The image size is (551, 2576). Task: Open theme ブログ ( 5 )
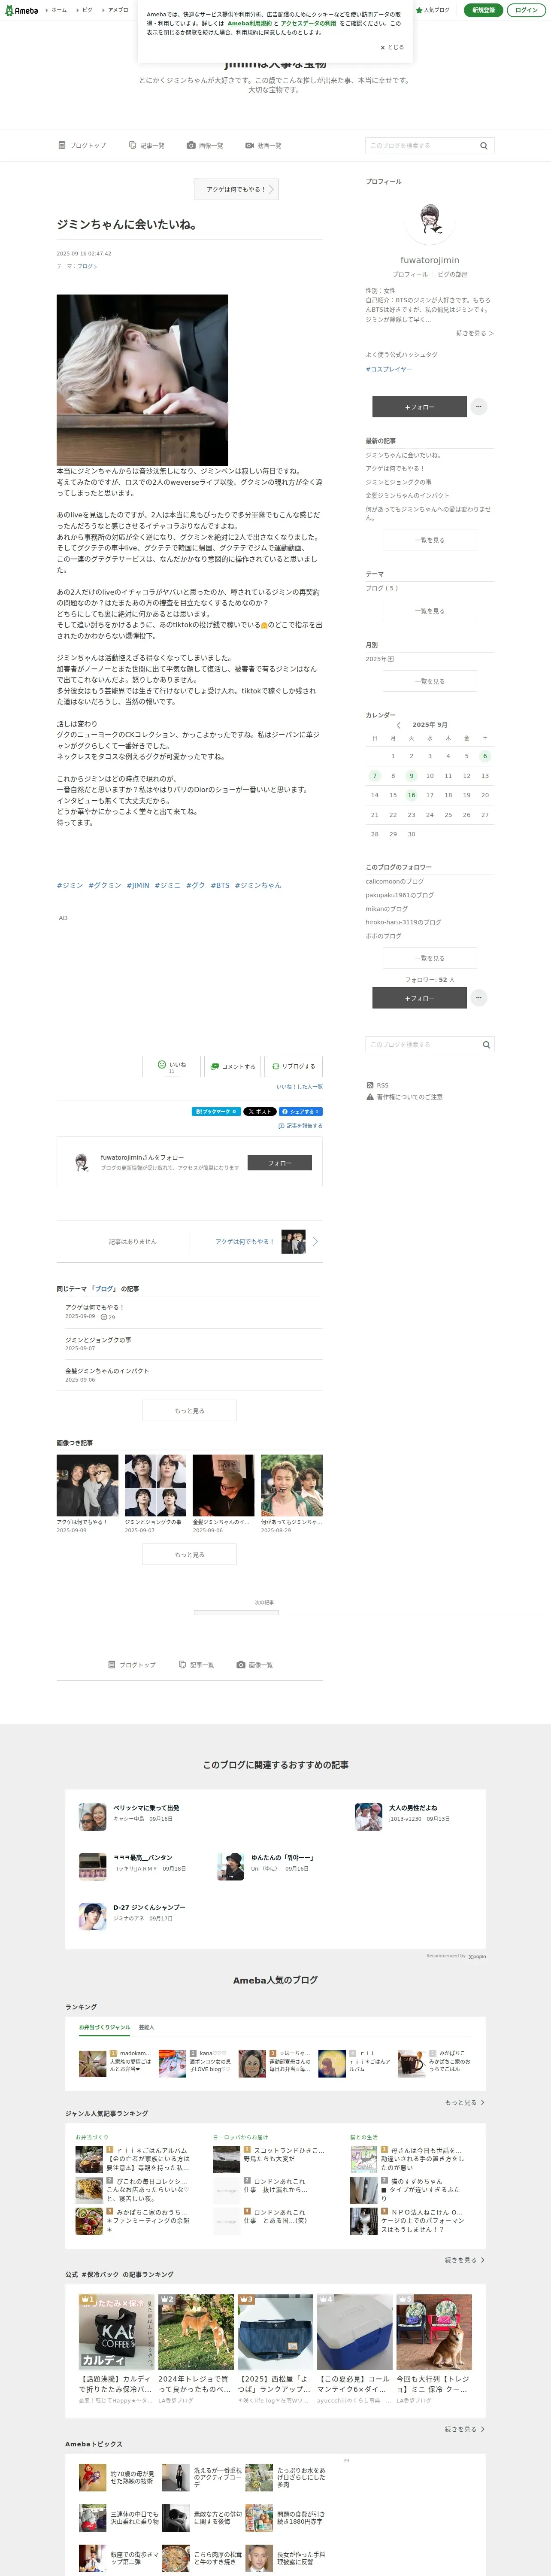tap(382, 588)
